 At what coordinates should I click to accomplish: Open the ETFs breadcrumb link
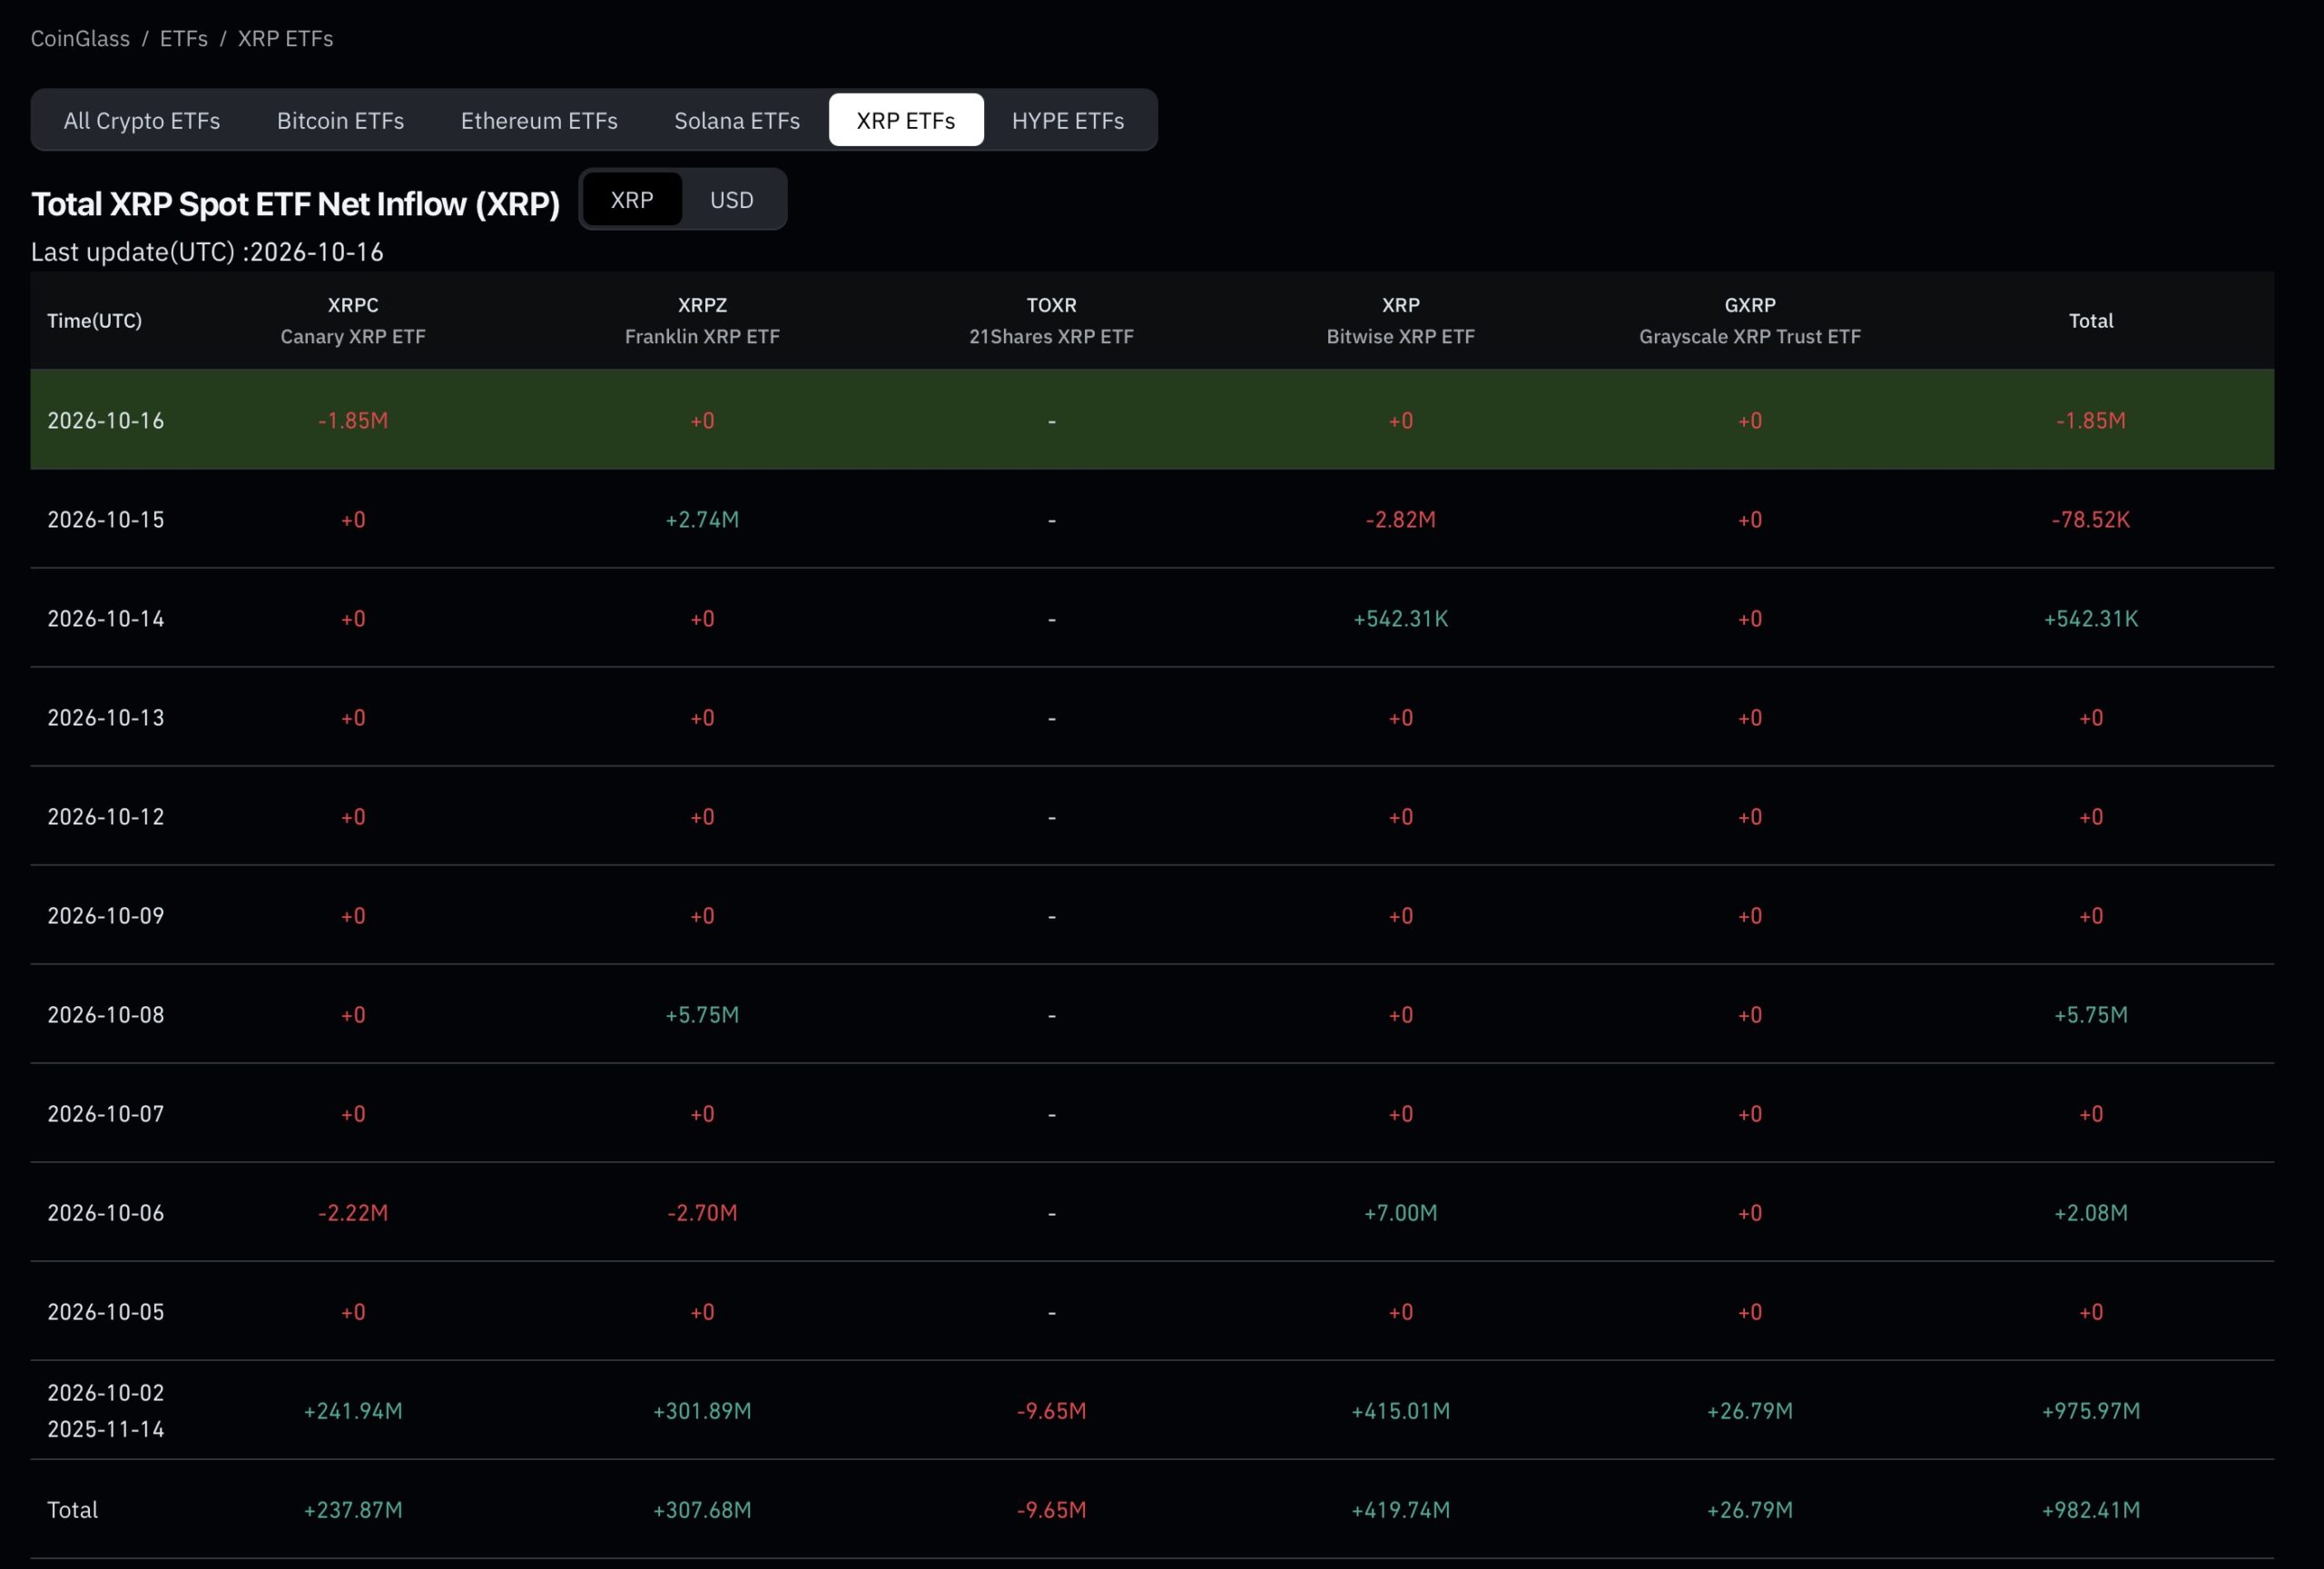point(184,38)
